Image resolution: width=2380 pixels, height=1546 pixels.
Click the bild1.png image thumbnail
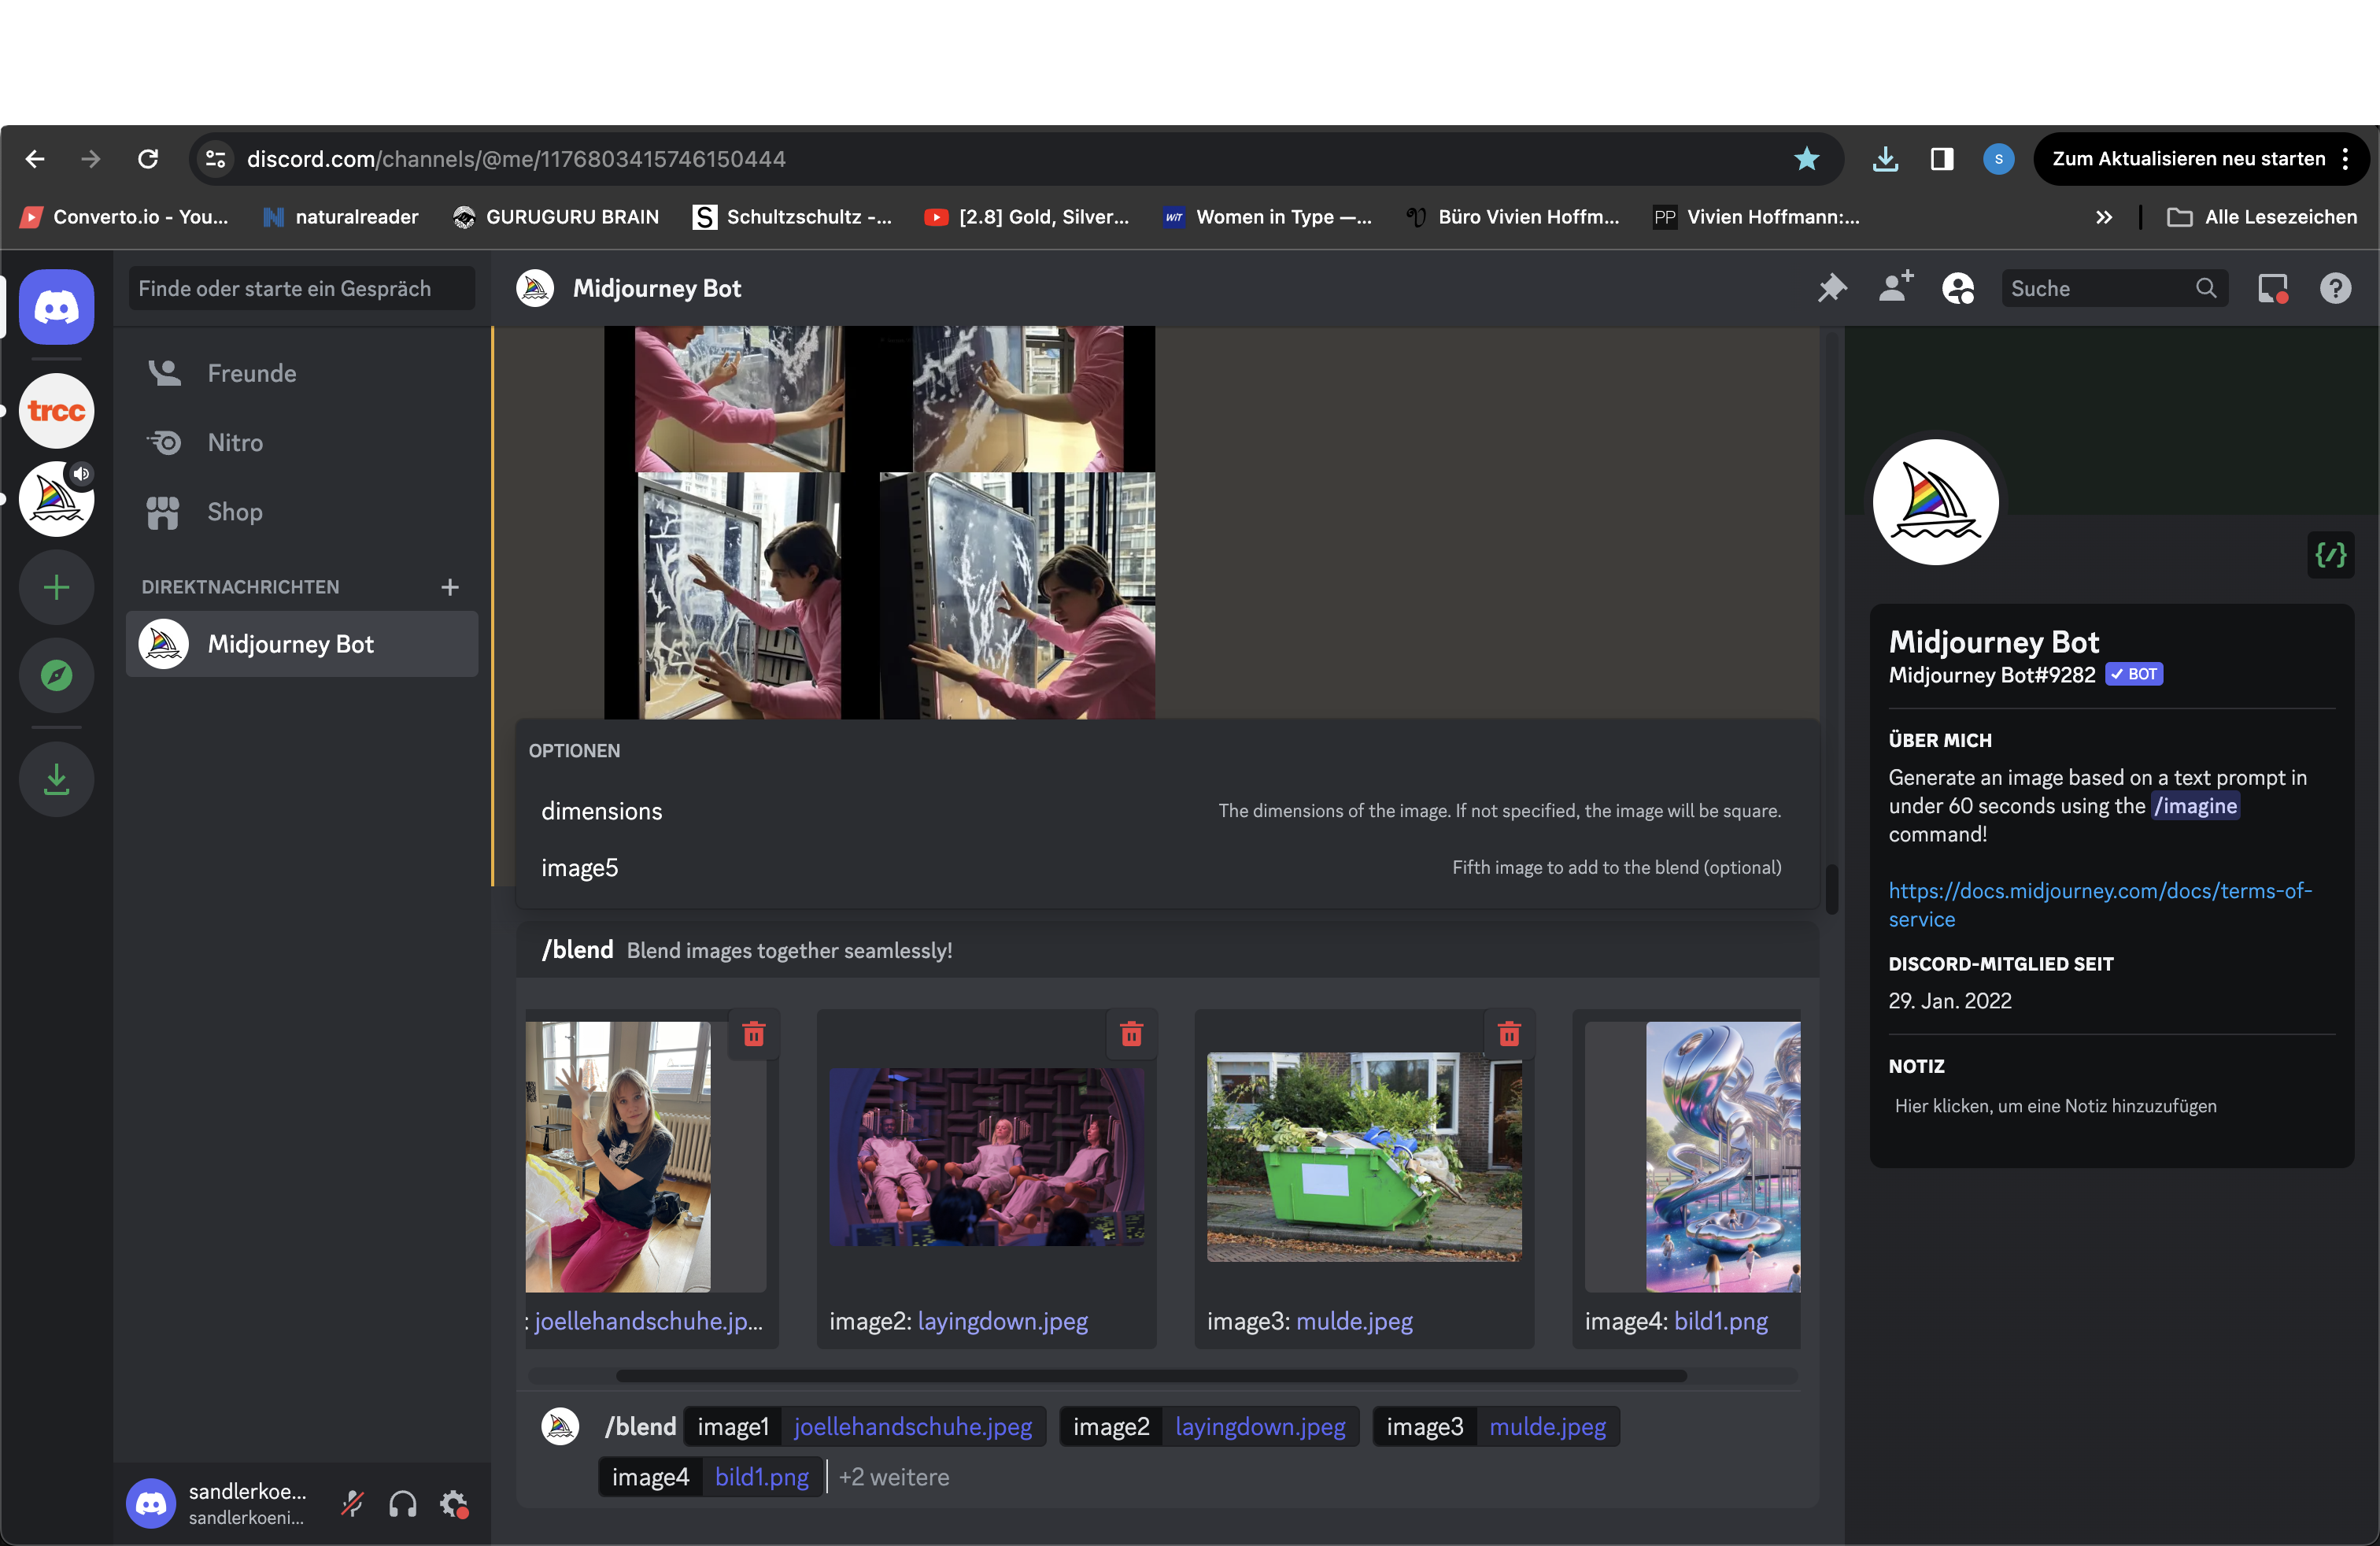(x=1723, y=1156)
